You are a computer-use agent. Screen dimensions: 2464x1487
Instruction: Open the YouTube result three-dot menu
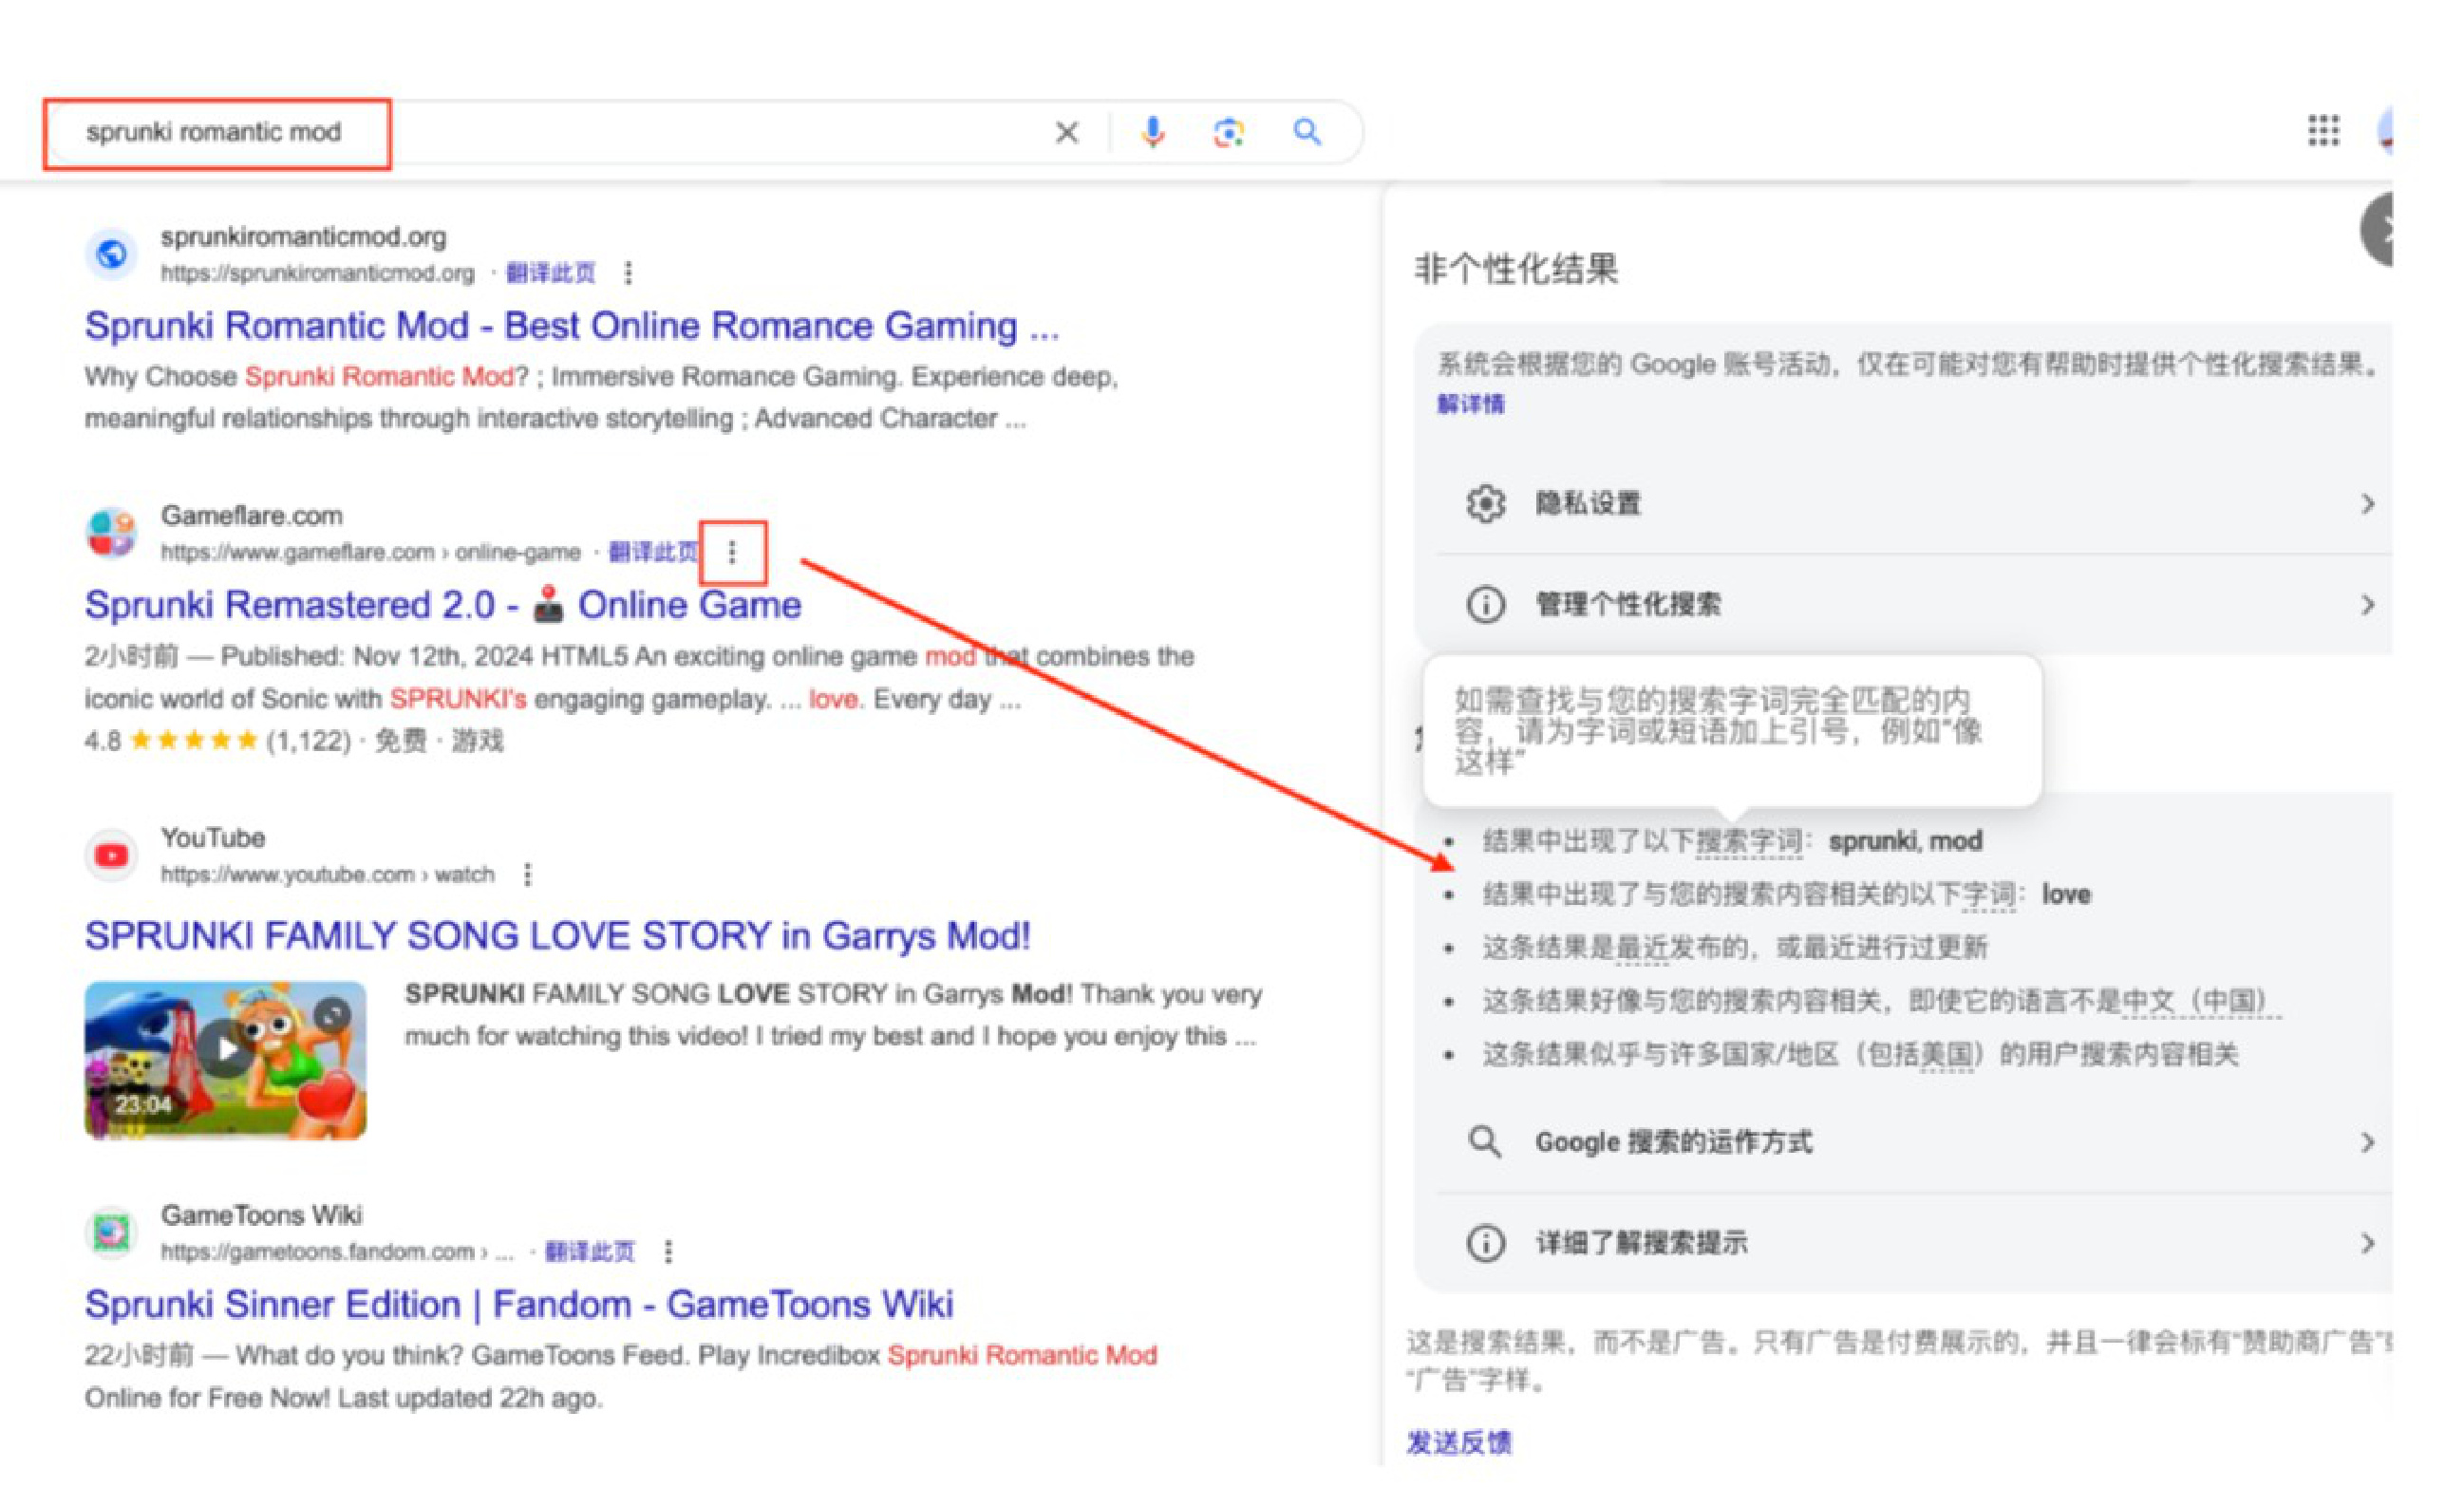[528, 875]
